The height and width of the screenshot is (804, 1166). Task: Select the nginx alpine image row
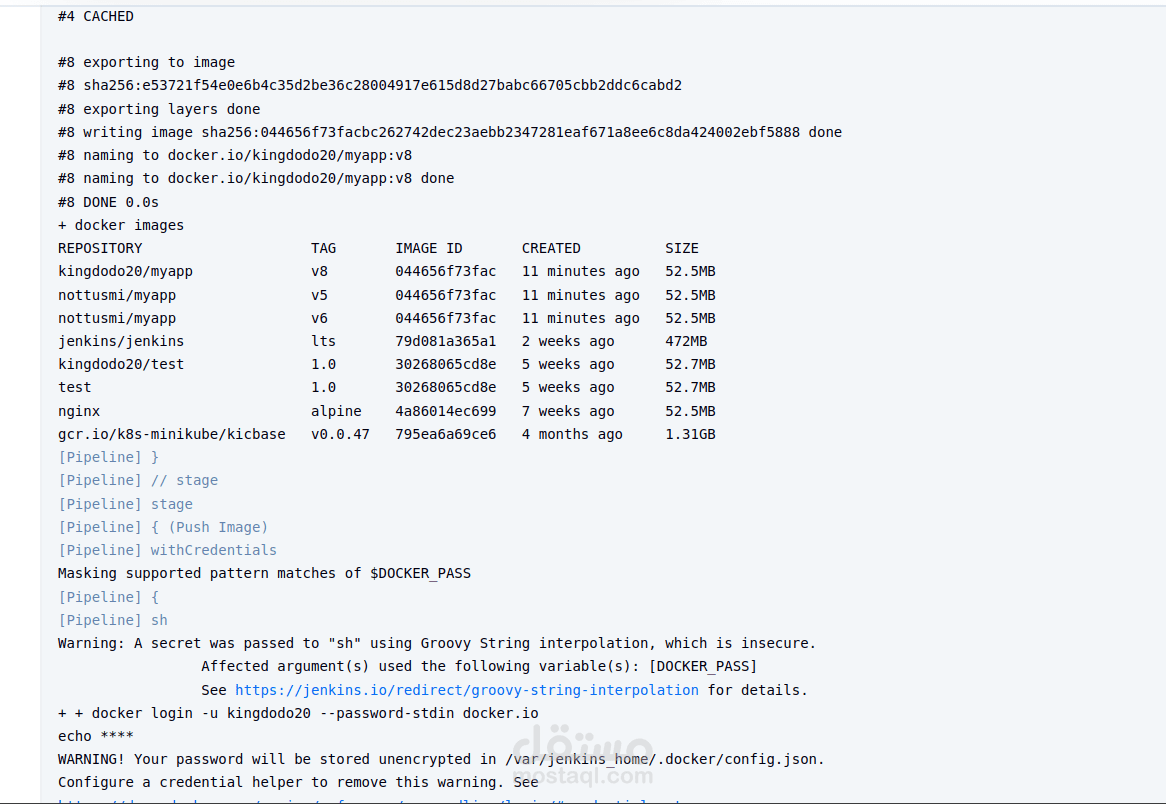386,411
